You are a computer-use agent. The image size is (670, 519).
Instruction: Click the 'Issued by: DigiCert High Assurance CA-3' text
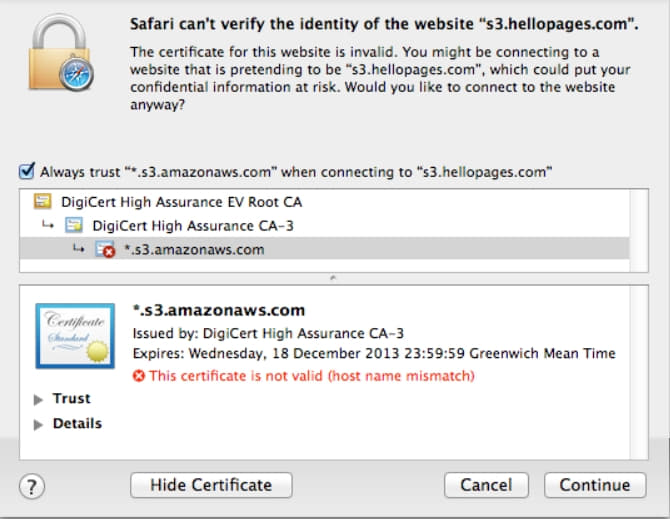click(x=268, y=333)
